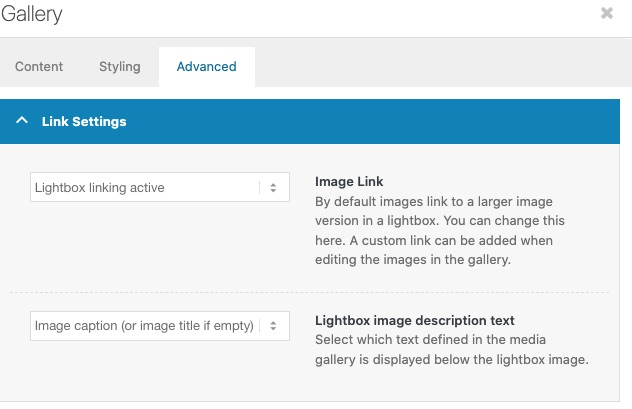Click Lightbox image description text heading
632x409 pixels.
415,320
